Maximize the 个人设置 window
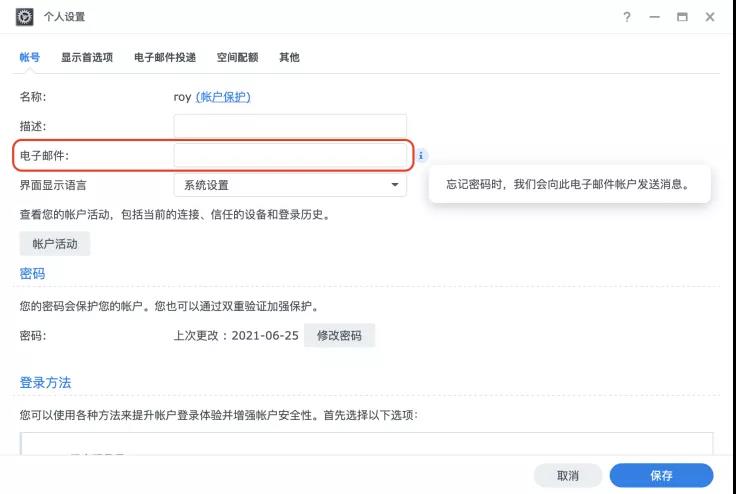Viewport: 736px width, 494px height. [x=682, y=18]
